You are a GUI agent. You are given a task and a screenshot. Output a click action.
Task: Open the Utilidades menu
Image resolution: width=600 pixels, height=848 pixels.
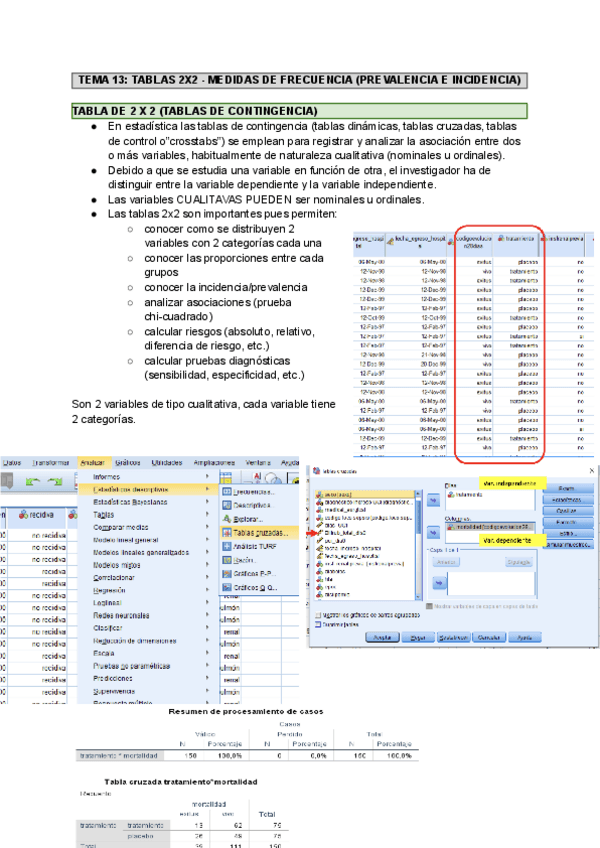tap(167, 463)
